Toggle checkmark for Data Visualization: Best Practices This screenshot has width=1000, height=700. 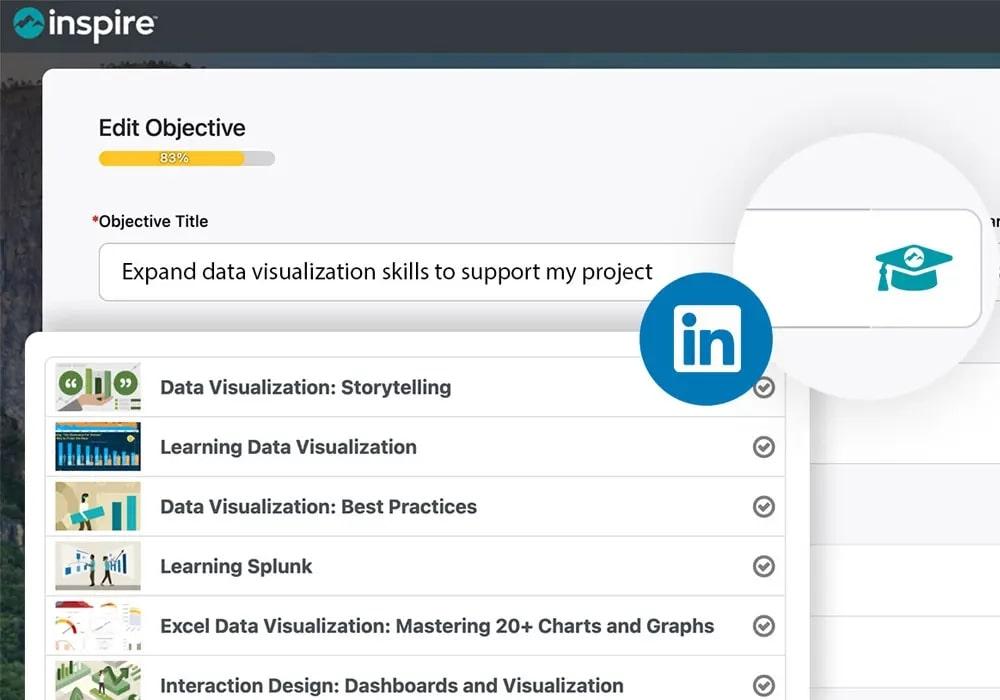764,507
